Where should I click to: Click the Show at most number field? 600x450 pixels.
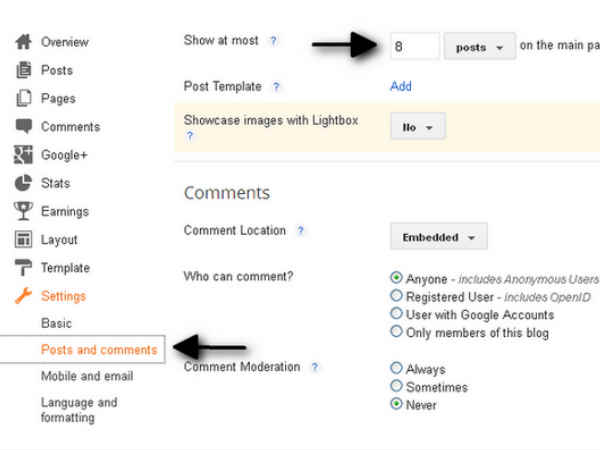pyautogui.click(x=415, y=46)
